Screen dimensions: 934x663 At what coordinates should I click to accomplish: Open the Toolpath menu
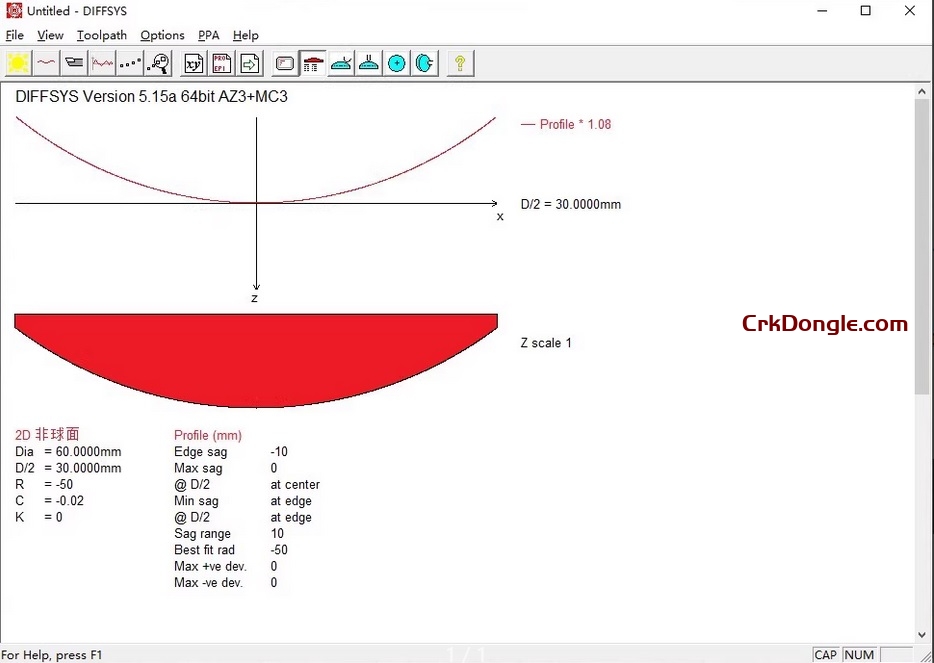101,35
